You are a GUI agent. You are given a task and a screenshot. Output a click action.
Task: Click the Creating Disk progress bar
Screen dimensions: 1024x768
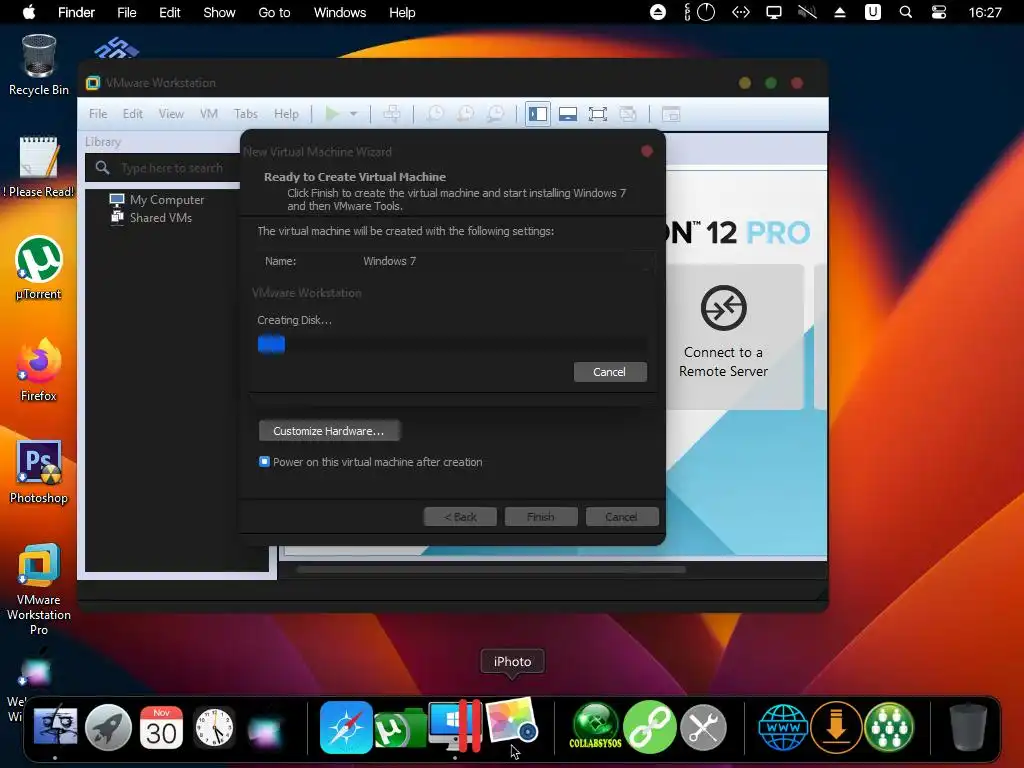(452, 344)
